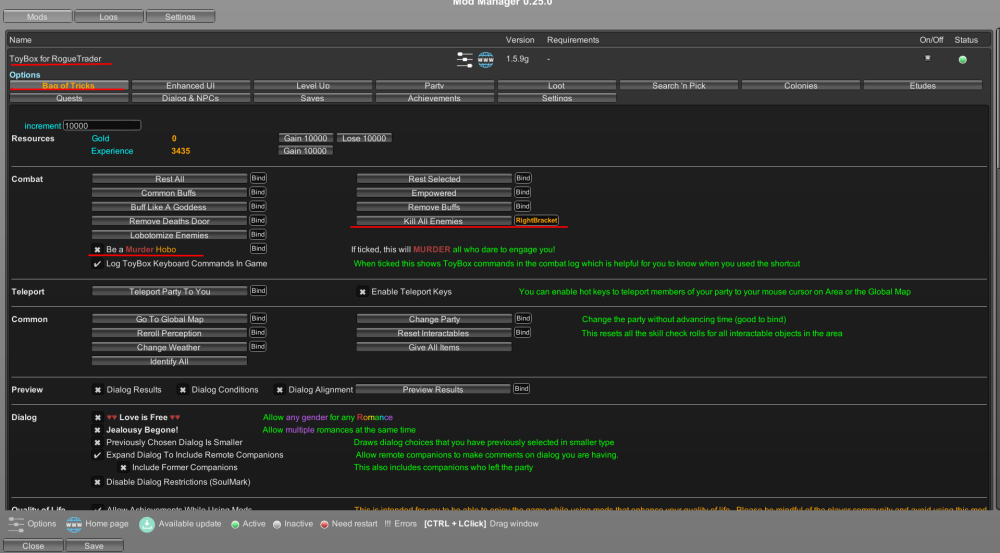The height and width of the screenshot is (553, 1000).
Task: Click Change Weather button
Action: 170,347
